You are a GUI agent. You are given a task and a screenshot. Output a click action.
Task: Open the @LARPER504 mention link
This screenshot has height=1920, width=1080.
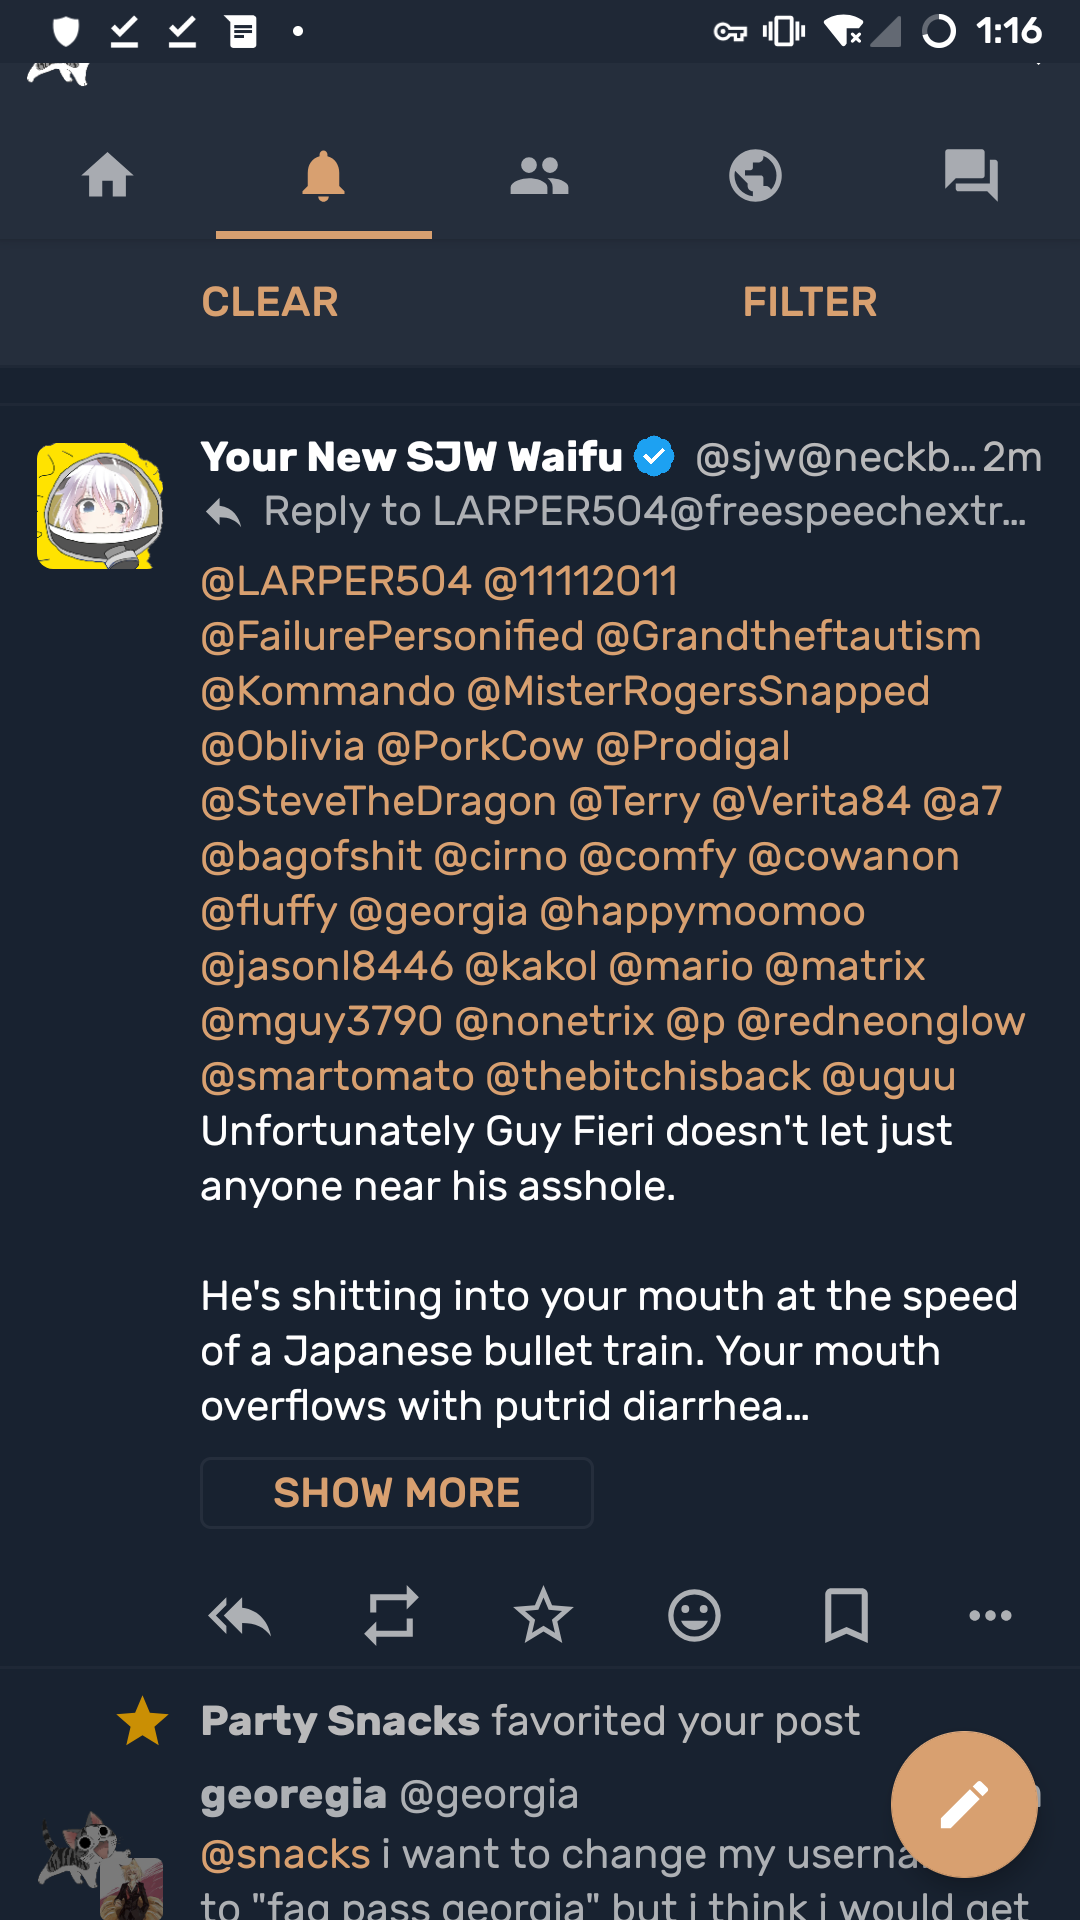336,581
